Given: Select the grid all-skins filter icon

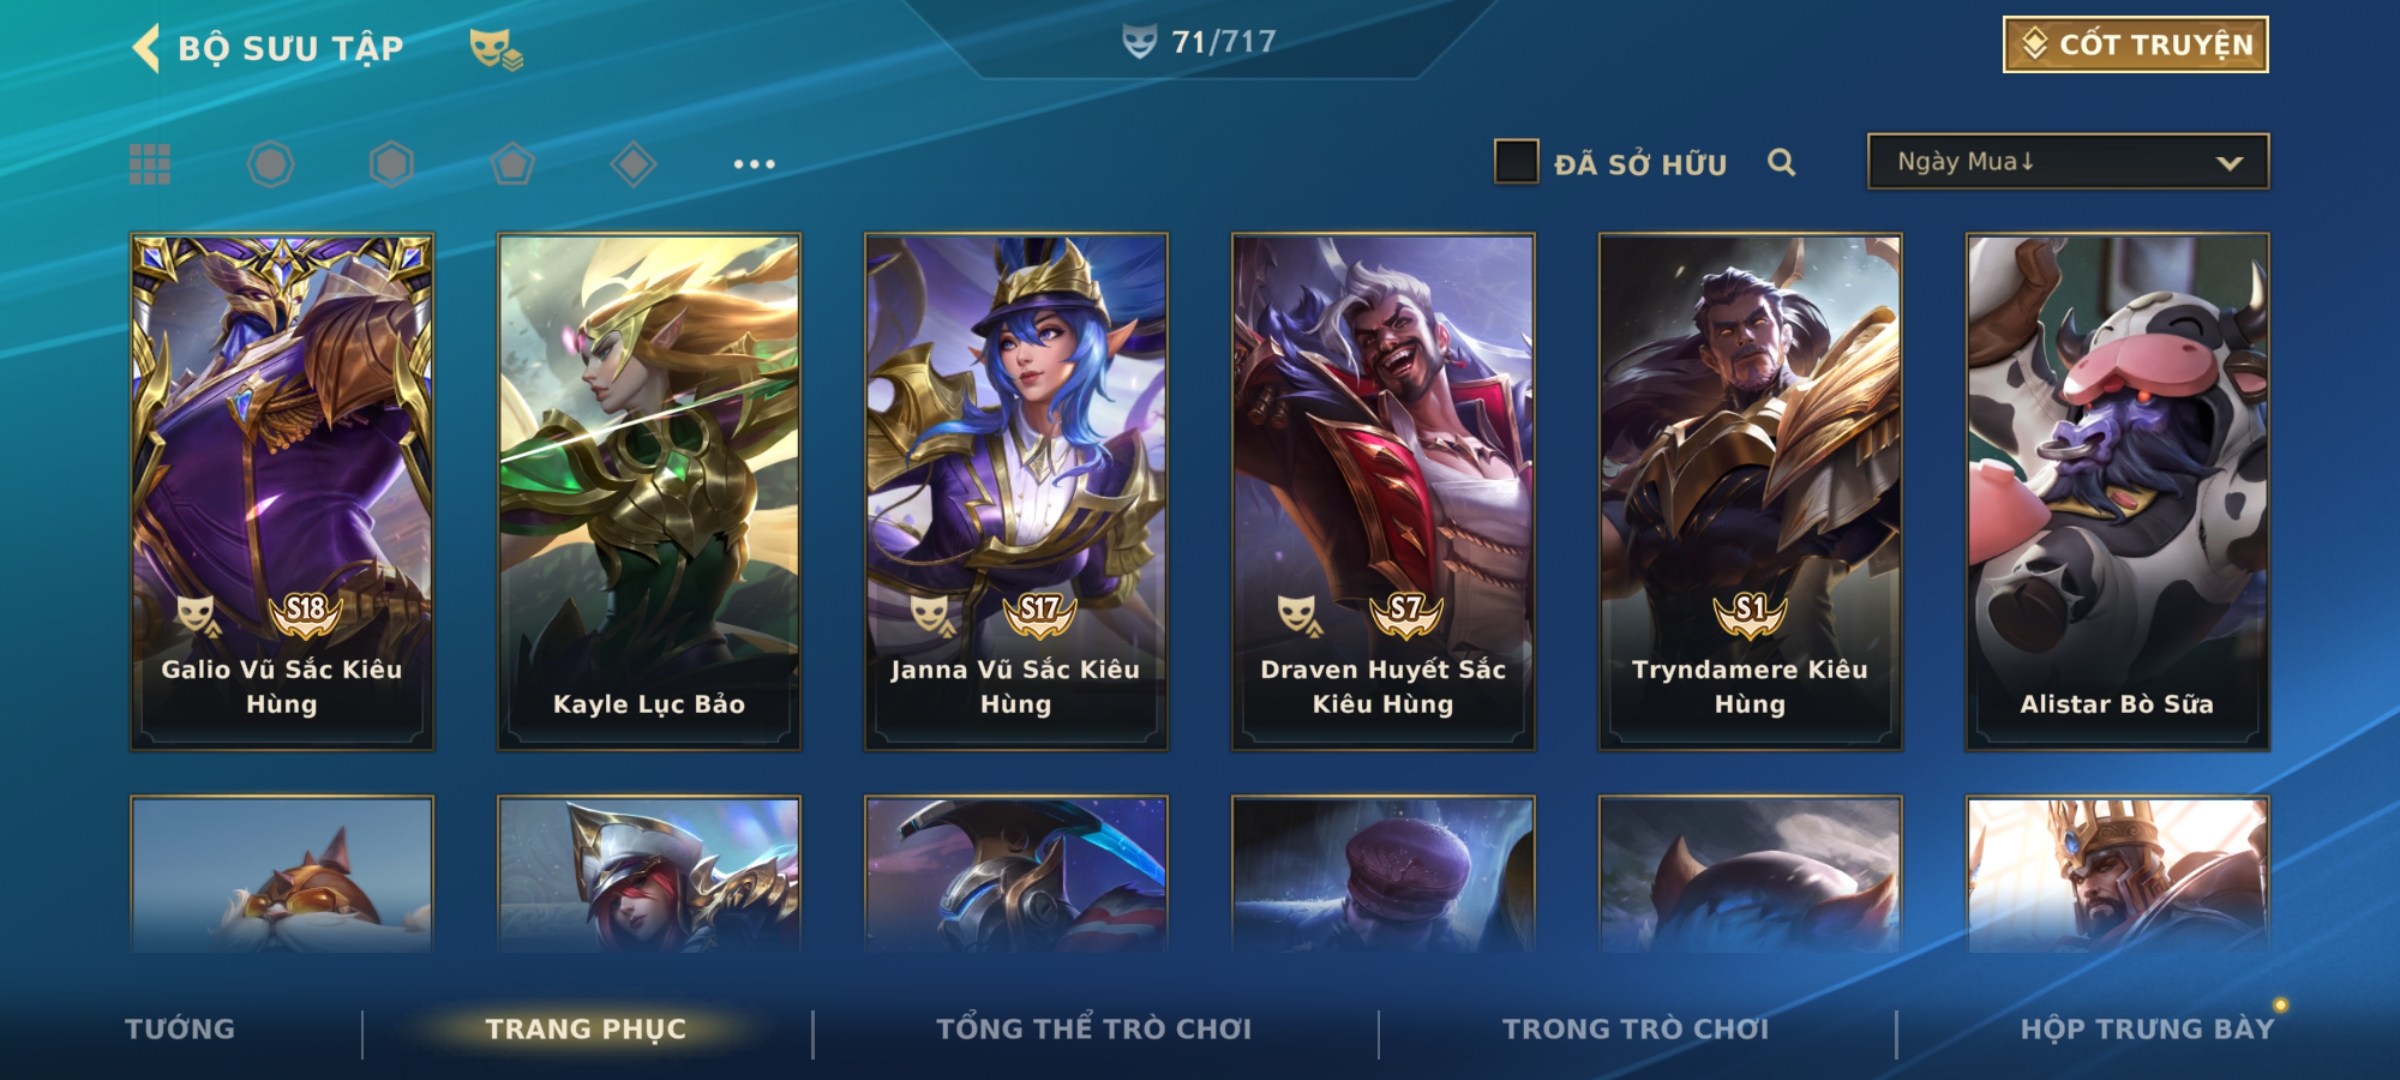Looking at the screenshot, I should coord(150,164).
